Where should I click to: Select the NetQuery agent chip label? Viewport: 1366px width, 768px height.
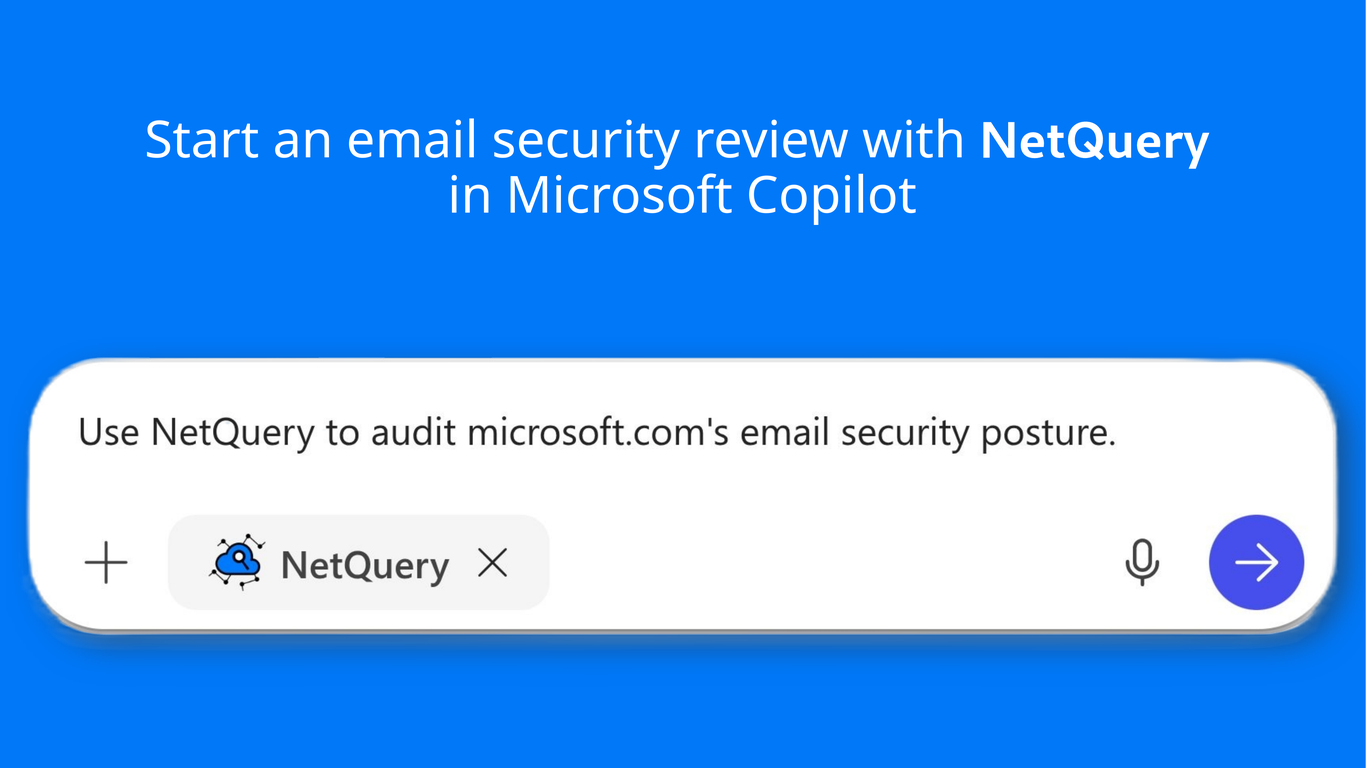tap(364, 565)
